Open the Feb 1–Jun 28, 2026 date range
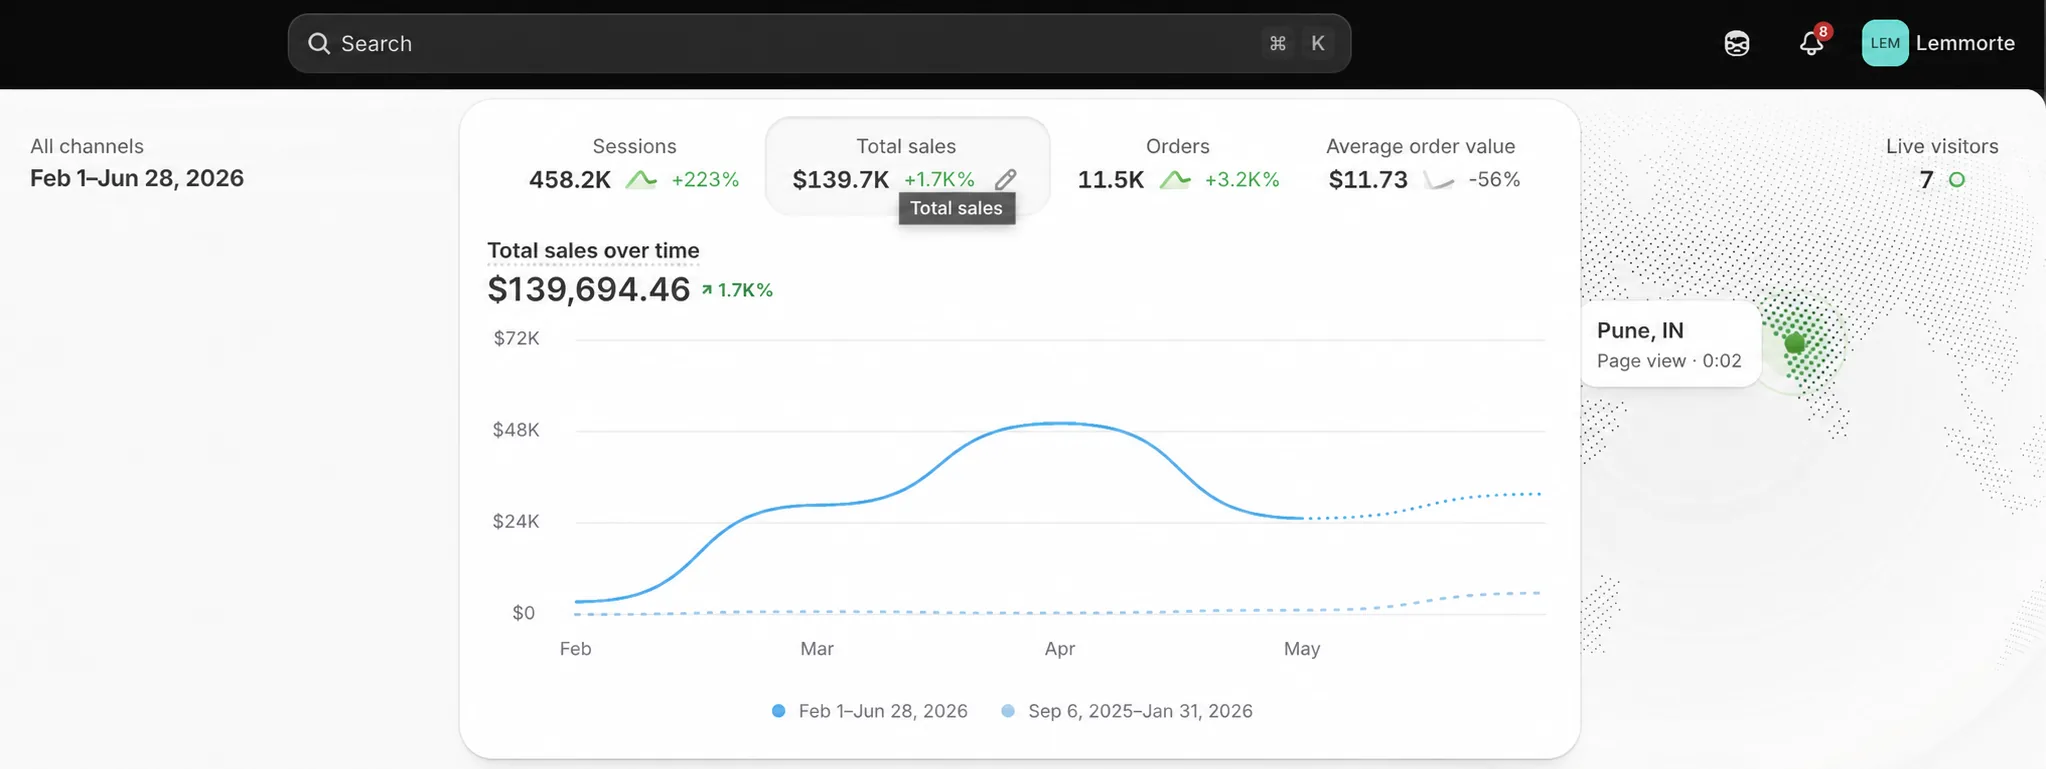This screenshot has width=2046, height=769. [137, 178]
